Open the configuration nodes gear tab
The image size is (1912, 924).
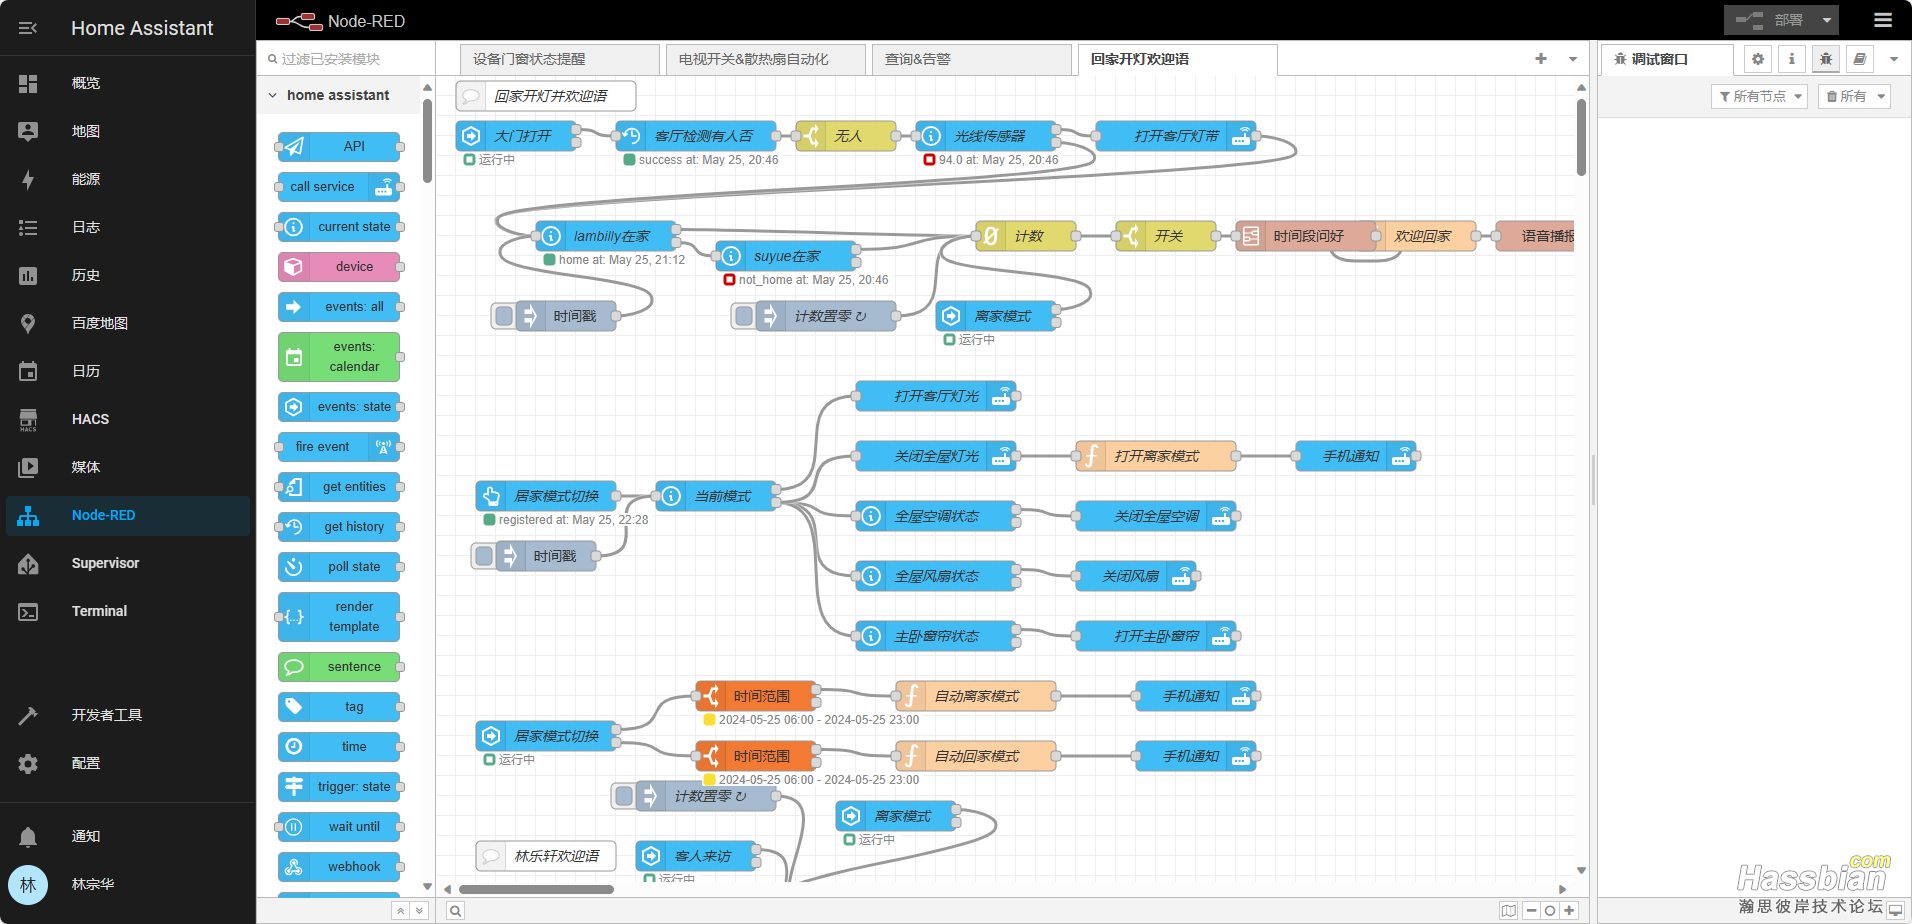[x=1758, y=59]
